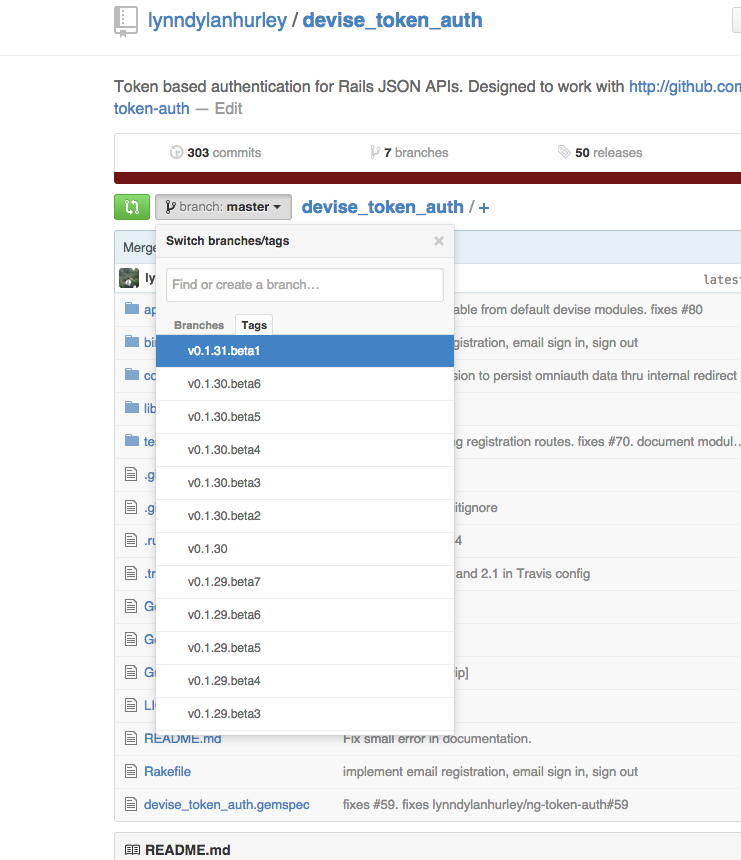Open the devise_token_auth repository title link
The width and height of the screenshot is (741, 860).
click(393, 20)
